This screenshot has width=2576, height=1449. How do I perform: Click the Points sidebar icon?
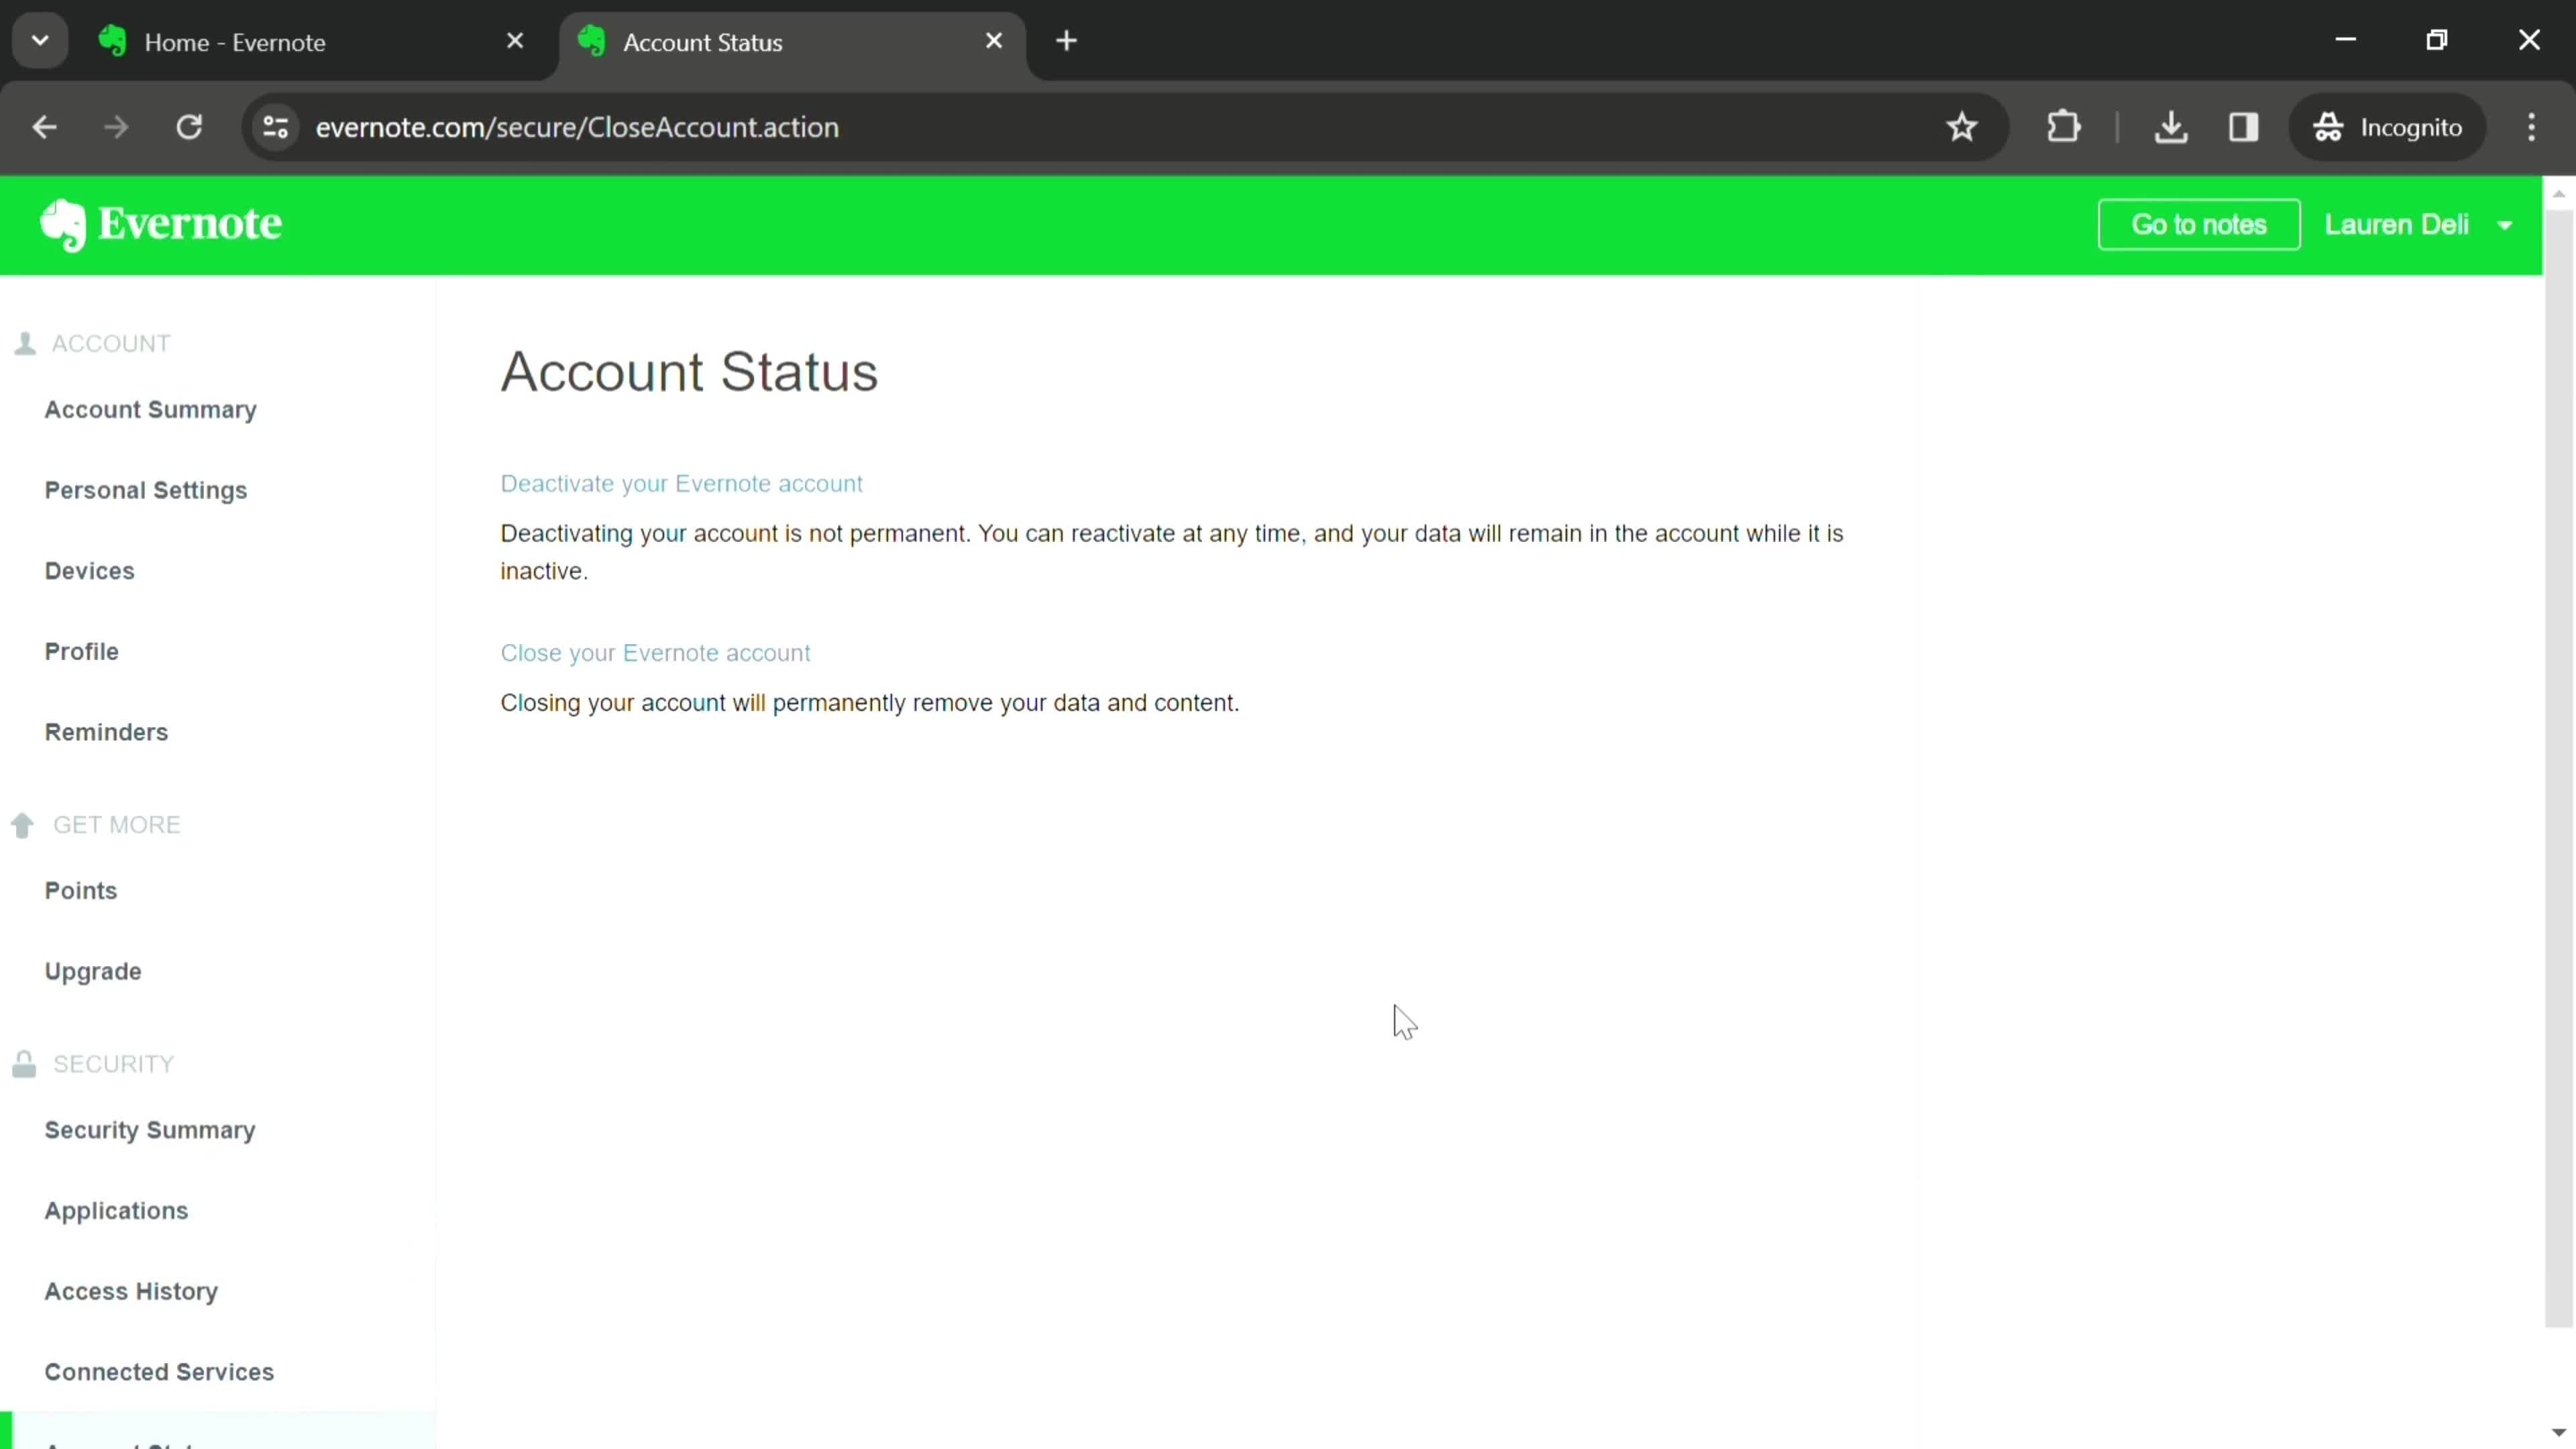click(81, 890)
